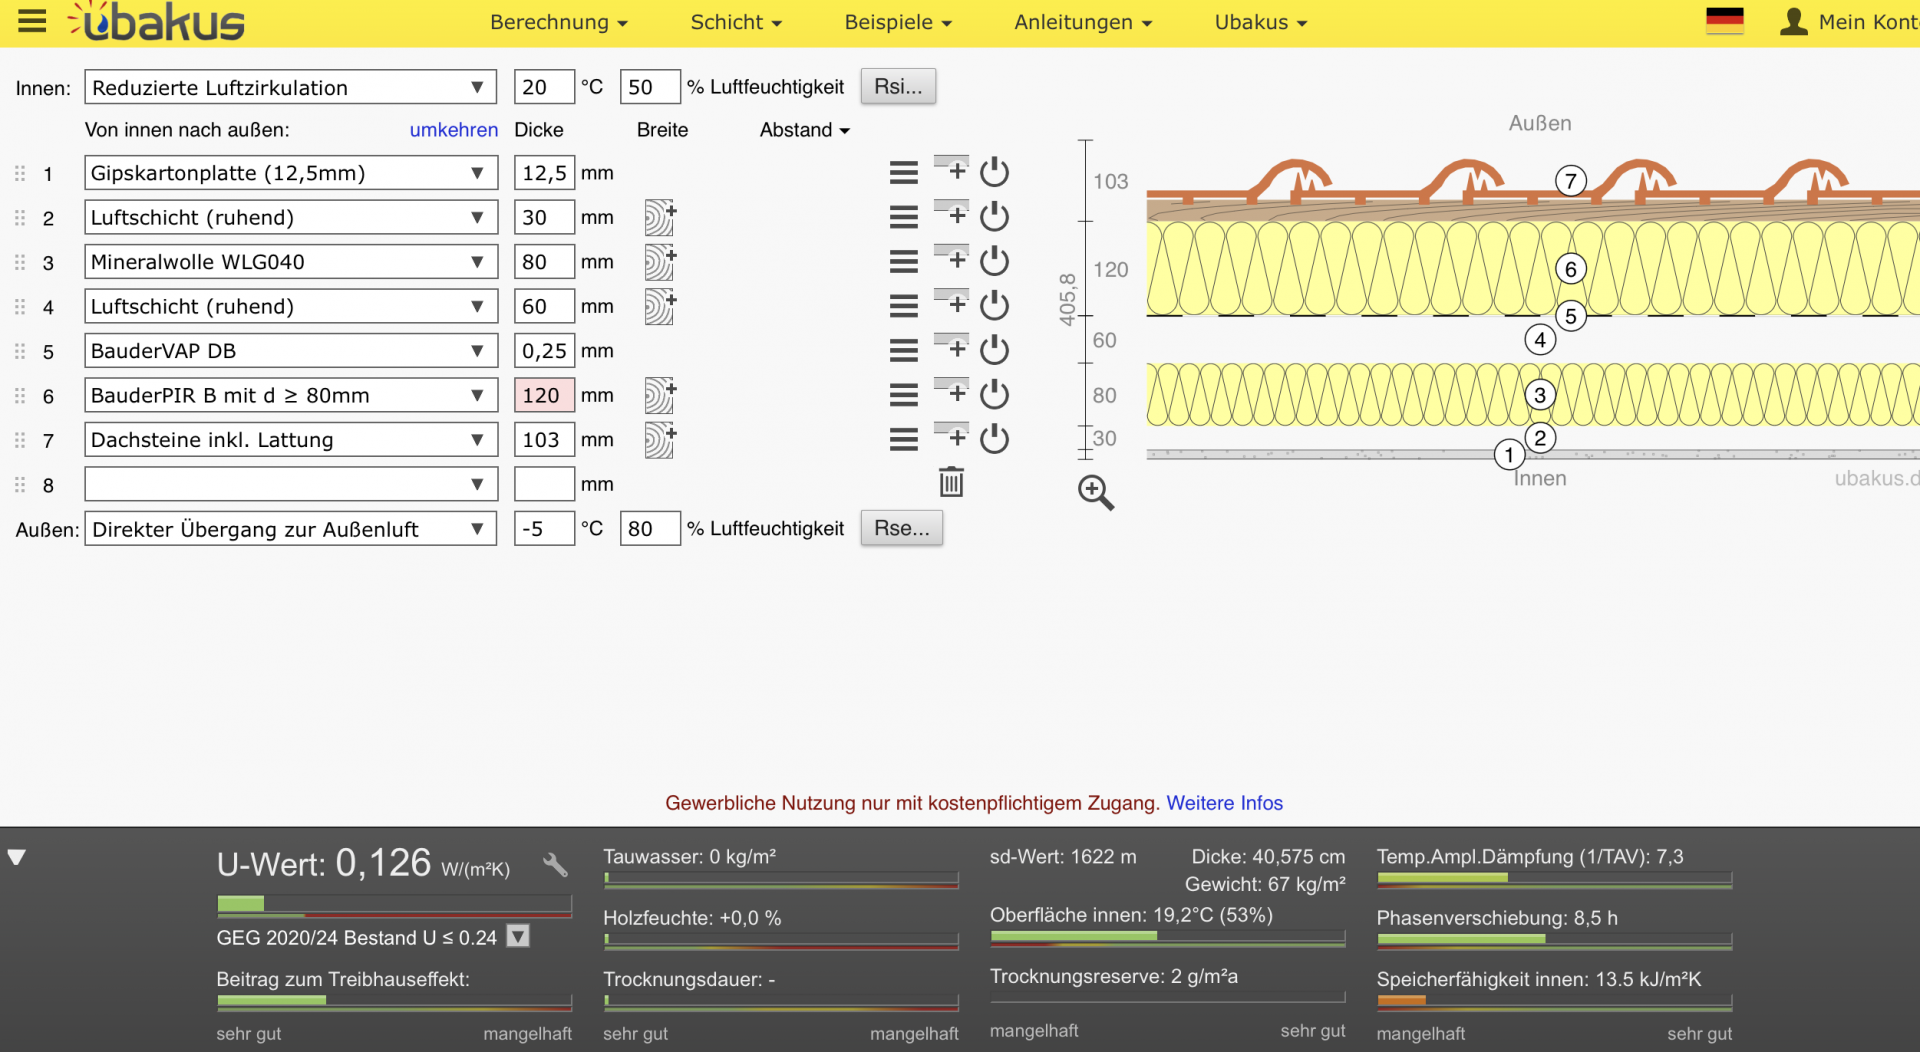Open the Beispiele menu

point(897,22)
